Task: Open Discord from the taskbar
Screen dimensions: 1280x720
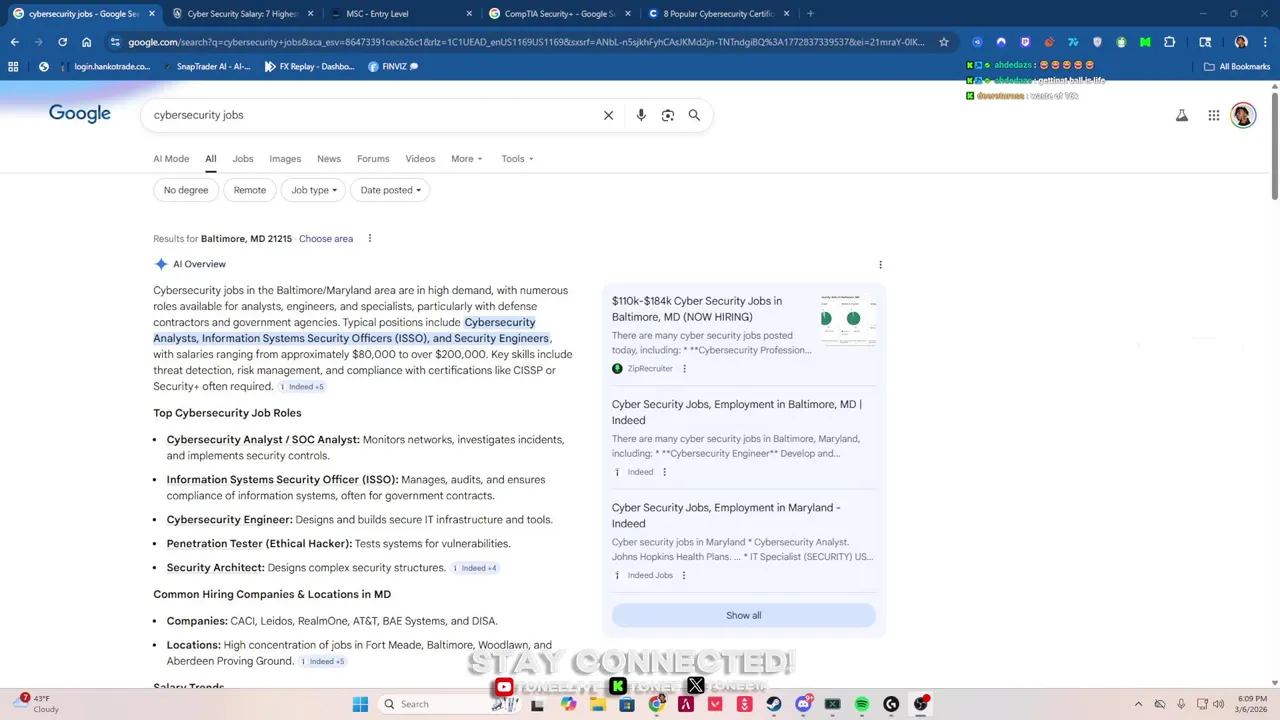Action: 803,704
